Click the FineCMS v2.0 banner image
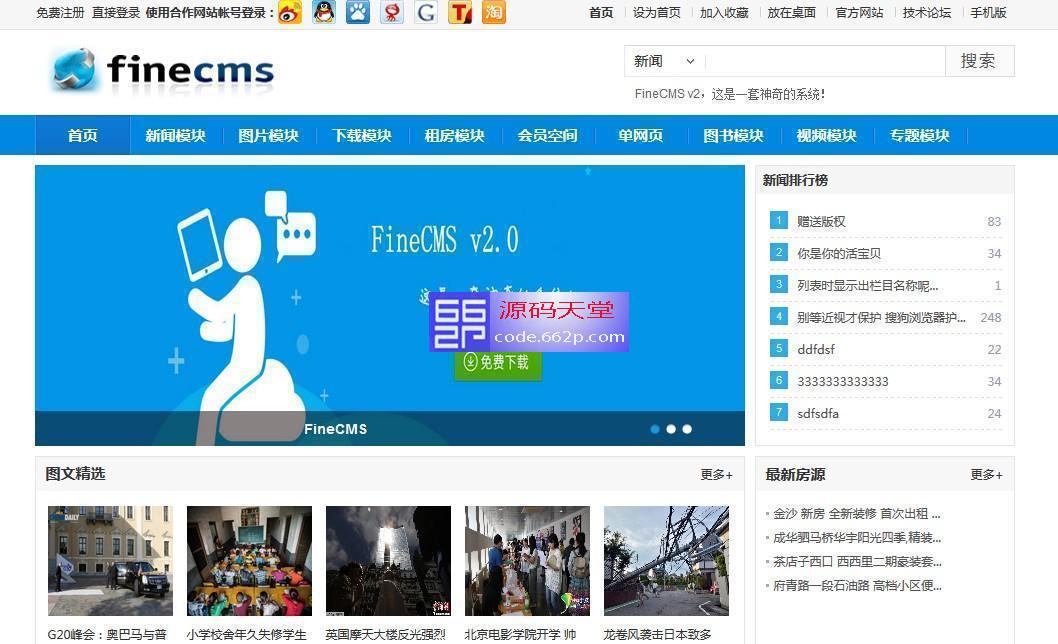The height and width of the screenshot is (644, 1058). tap(390, 305)
